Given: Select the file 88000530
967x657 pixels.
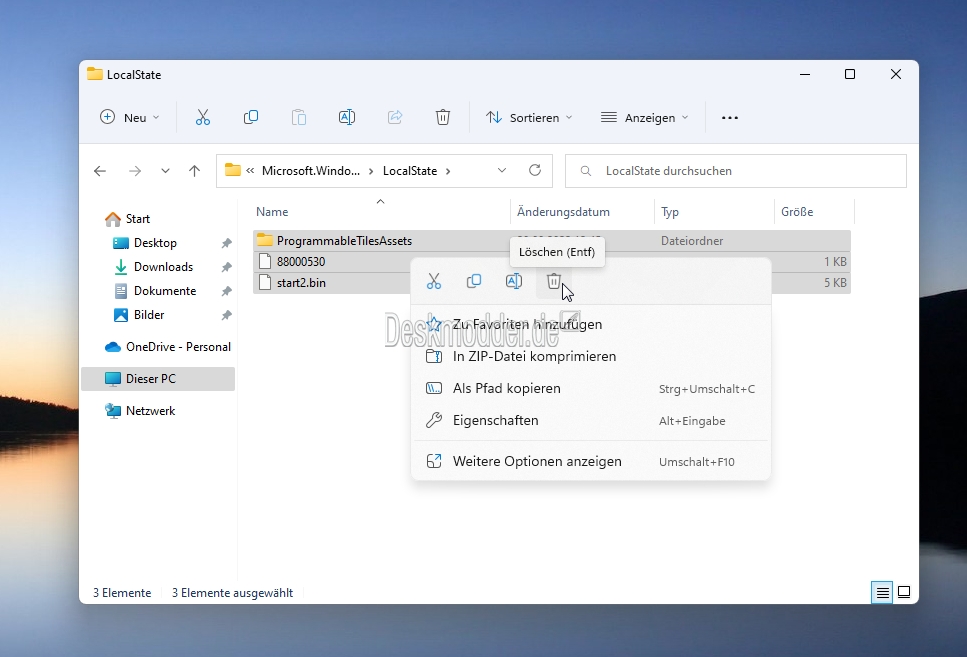Looking at the screenshot, I should [x=301, y=262].
